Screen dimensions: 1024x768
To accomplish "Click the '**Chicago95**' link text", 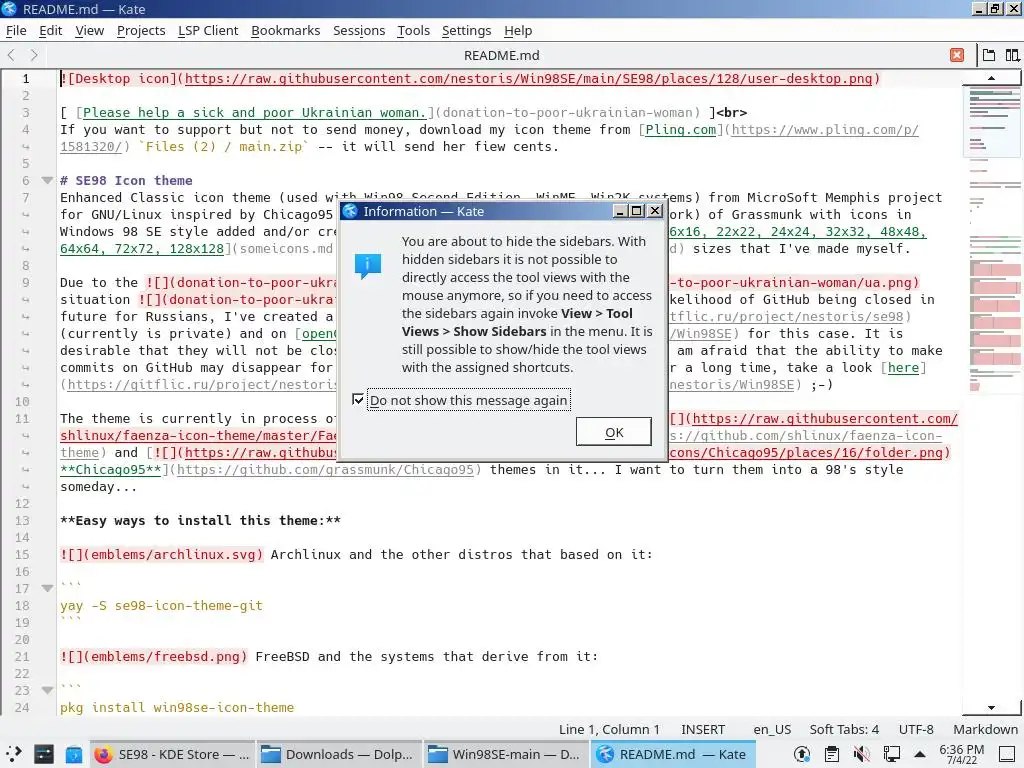I will 111,470.
